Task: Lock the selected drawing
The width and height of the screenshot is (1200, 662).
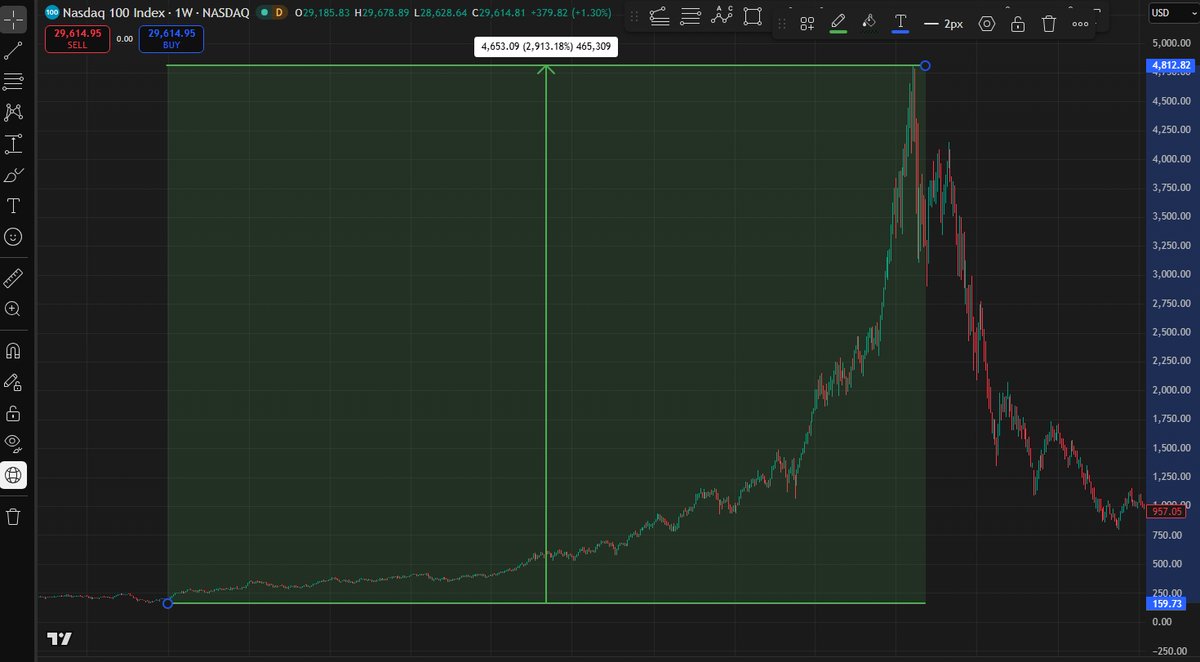Action: coord(1018,23)
